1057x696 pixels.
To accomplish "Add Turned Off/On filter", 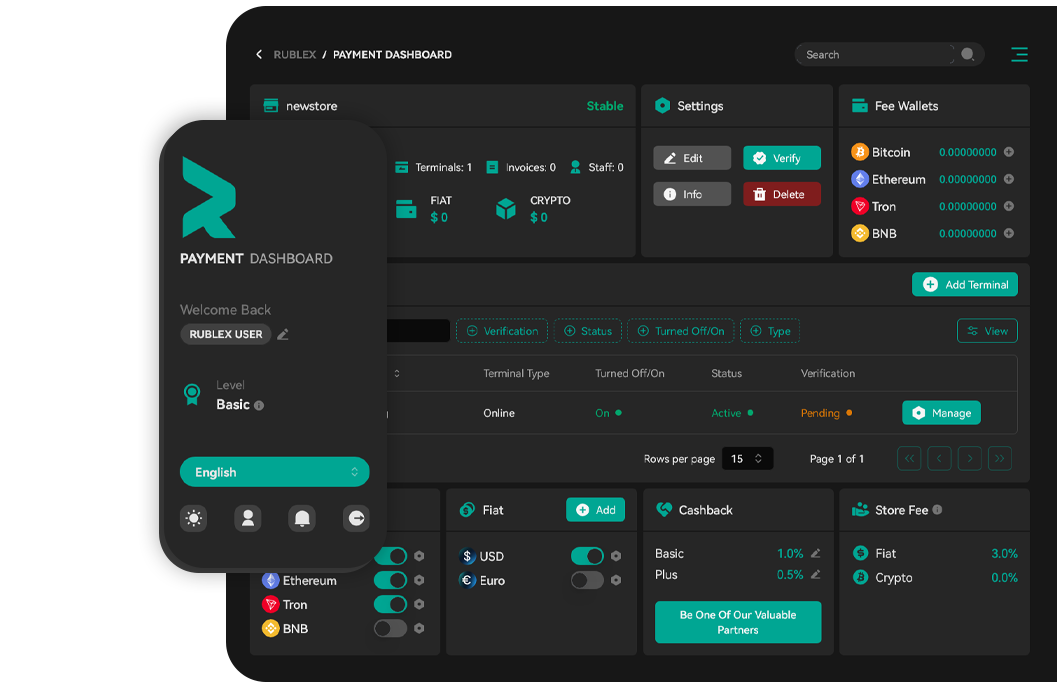I will coord(681,331).
